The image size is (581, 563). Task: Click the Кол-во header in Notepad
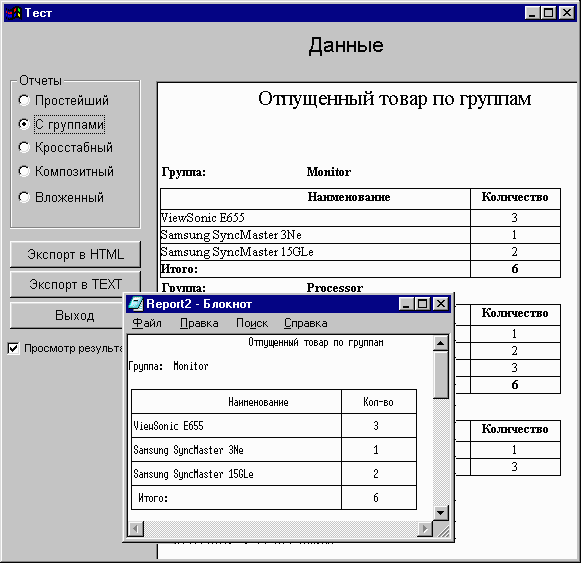pyautogui.click(x=378, y=402)
